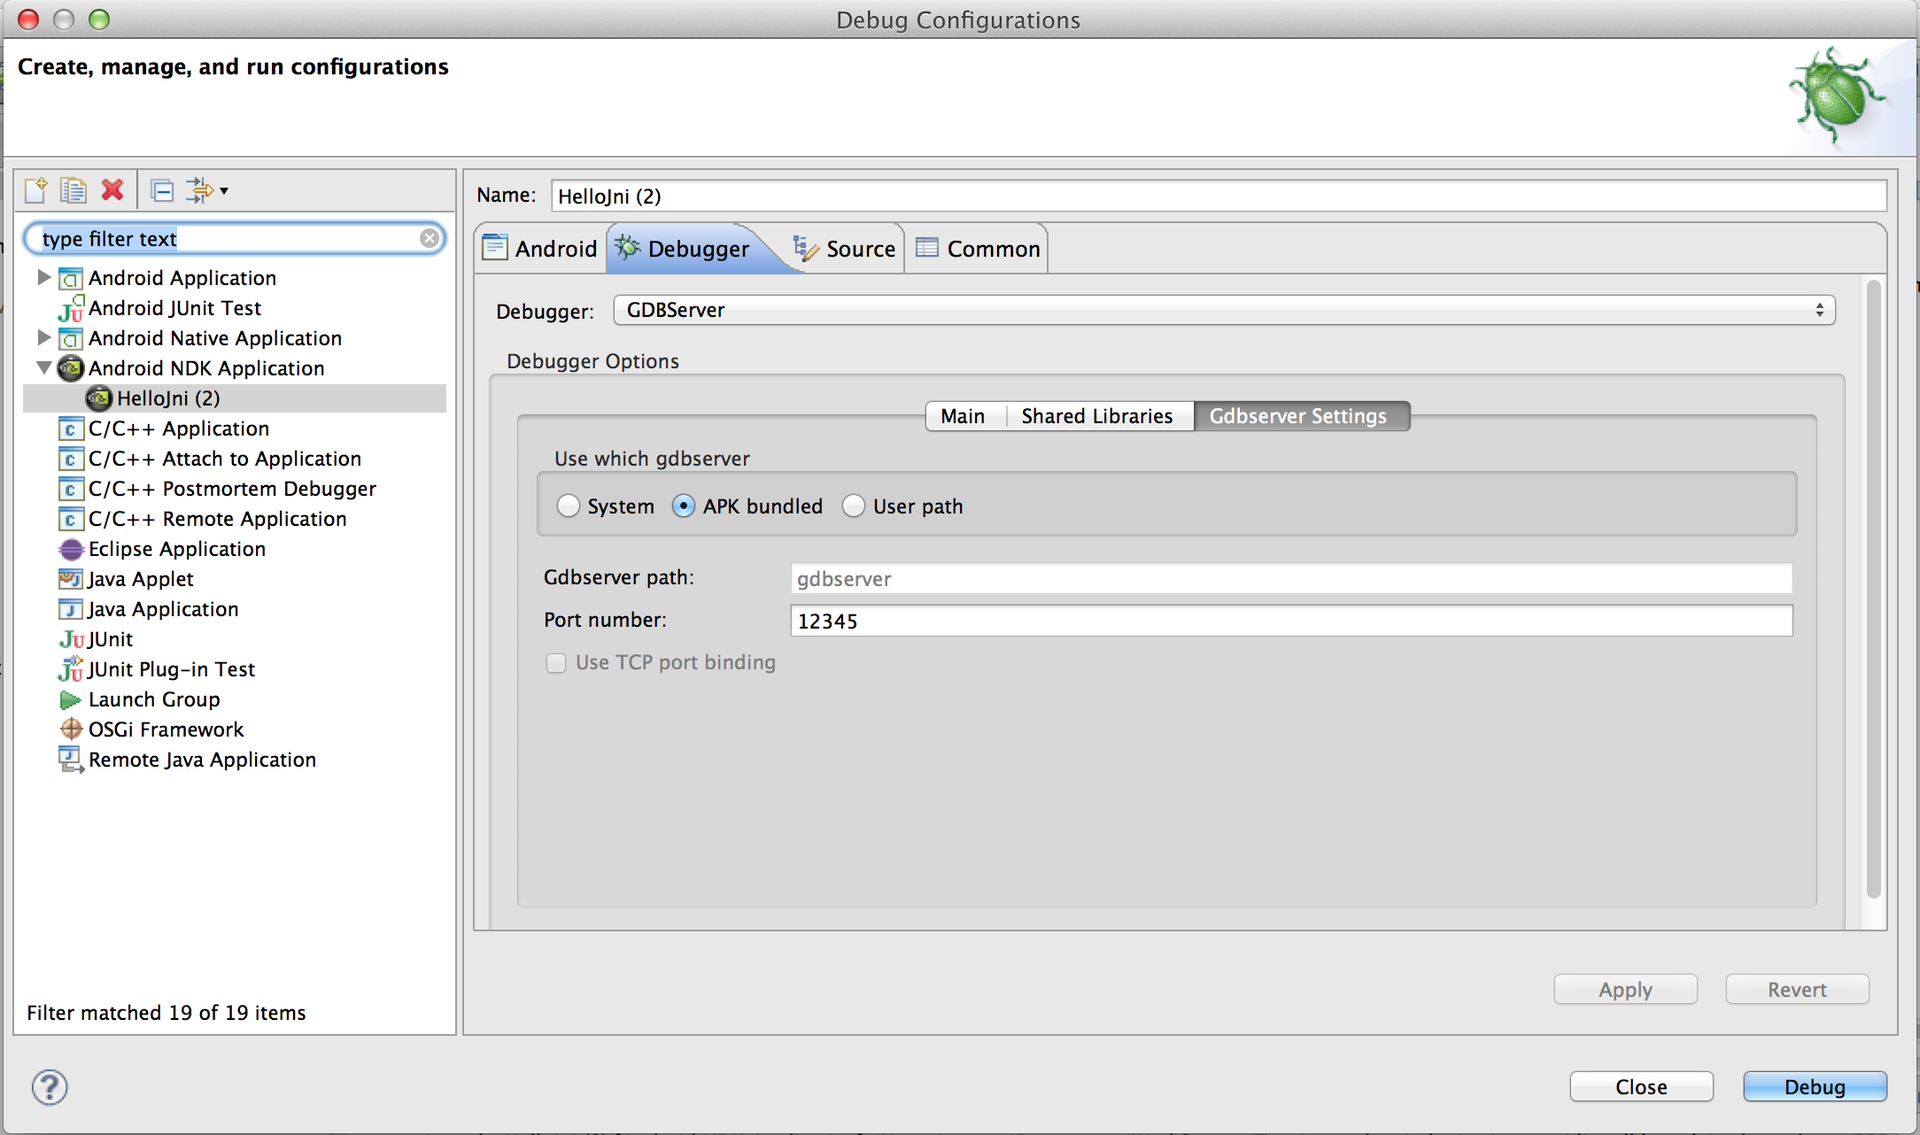Click the Launch Group icon
Screen dimensions: 1920x1135
[70, 699]
